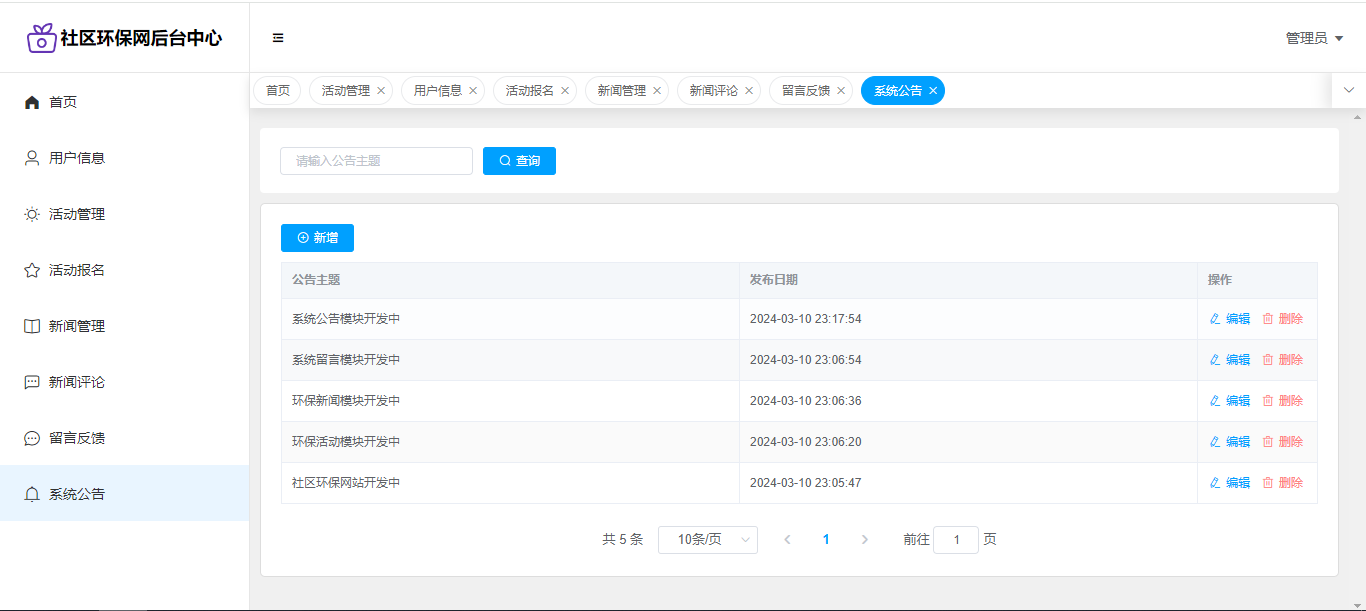Close the 系统公告 tab

point(933,91)
